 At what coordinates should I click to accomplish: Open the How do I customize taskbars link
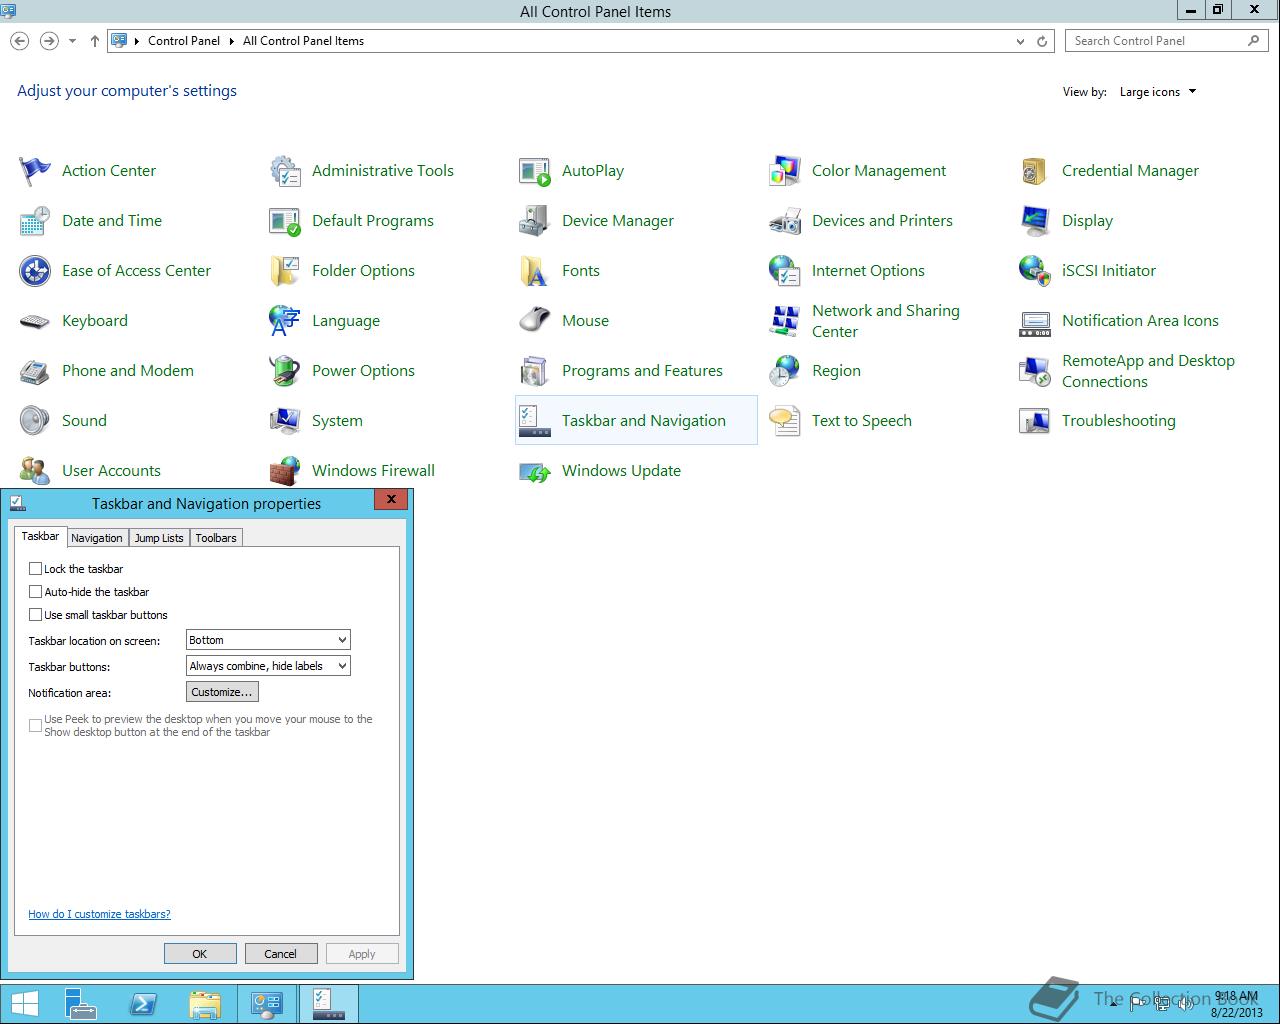pos(99,914)
